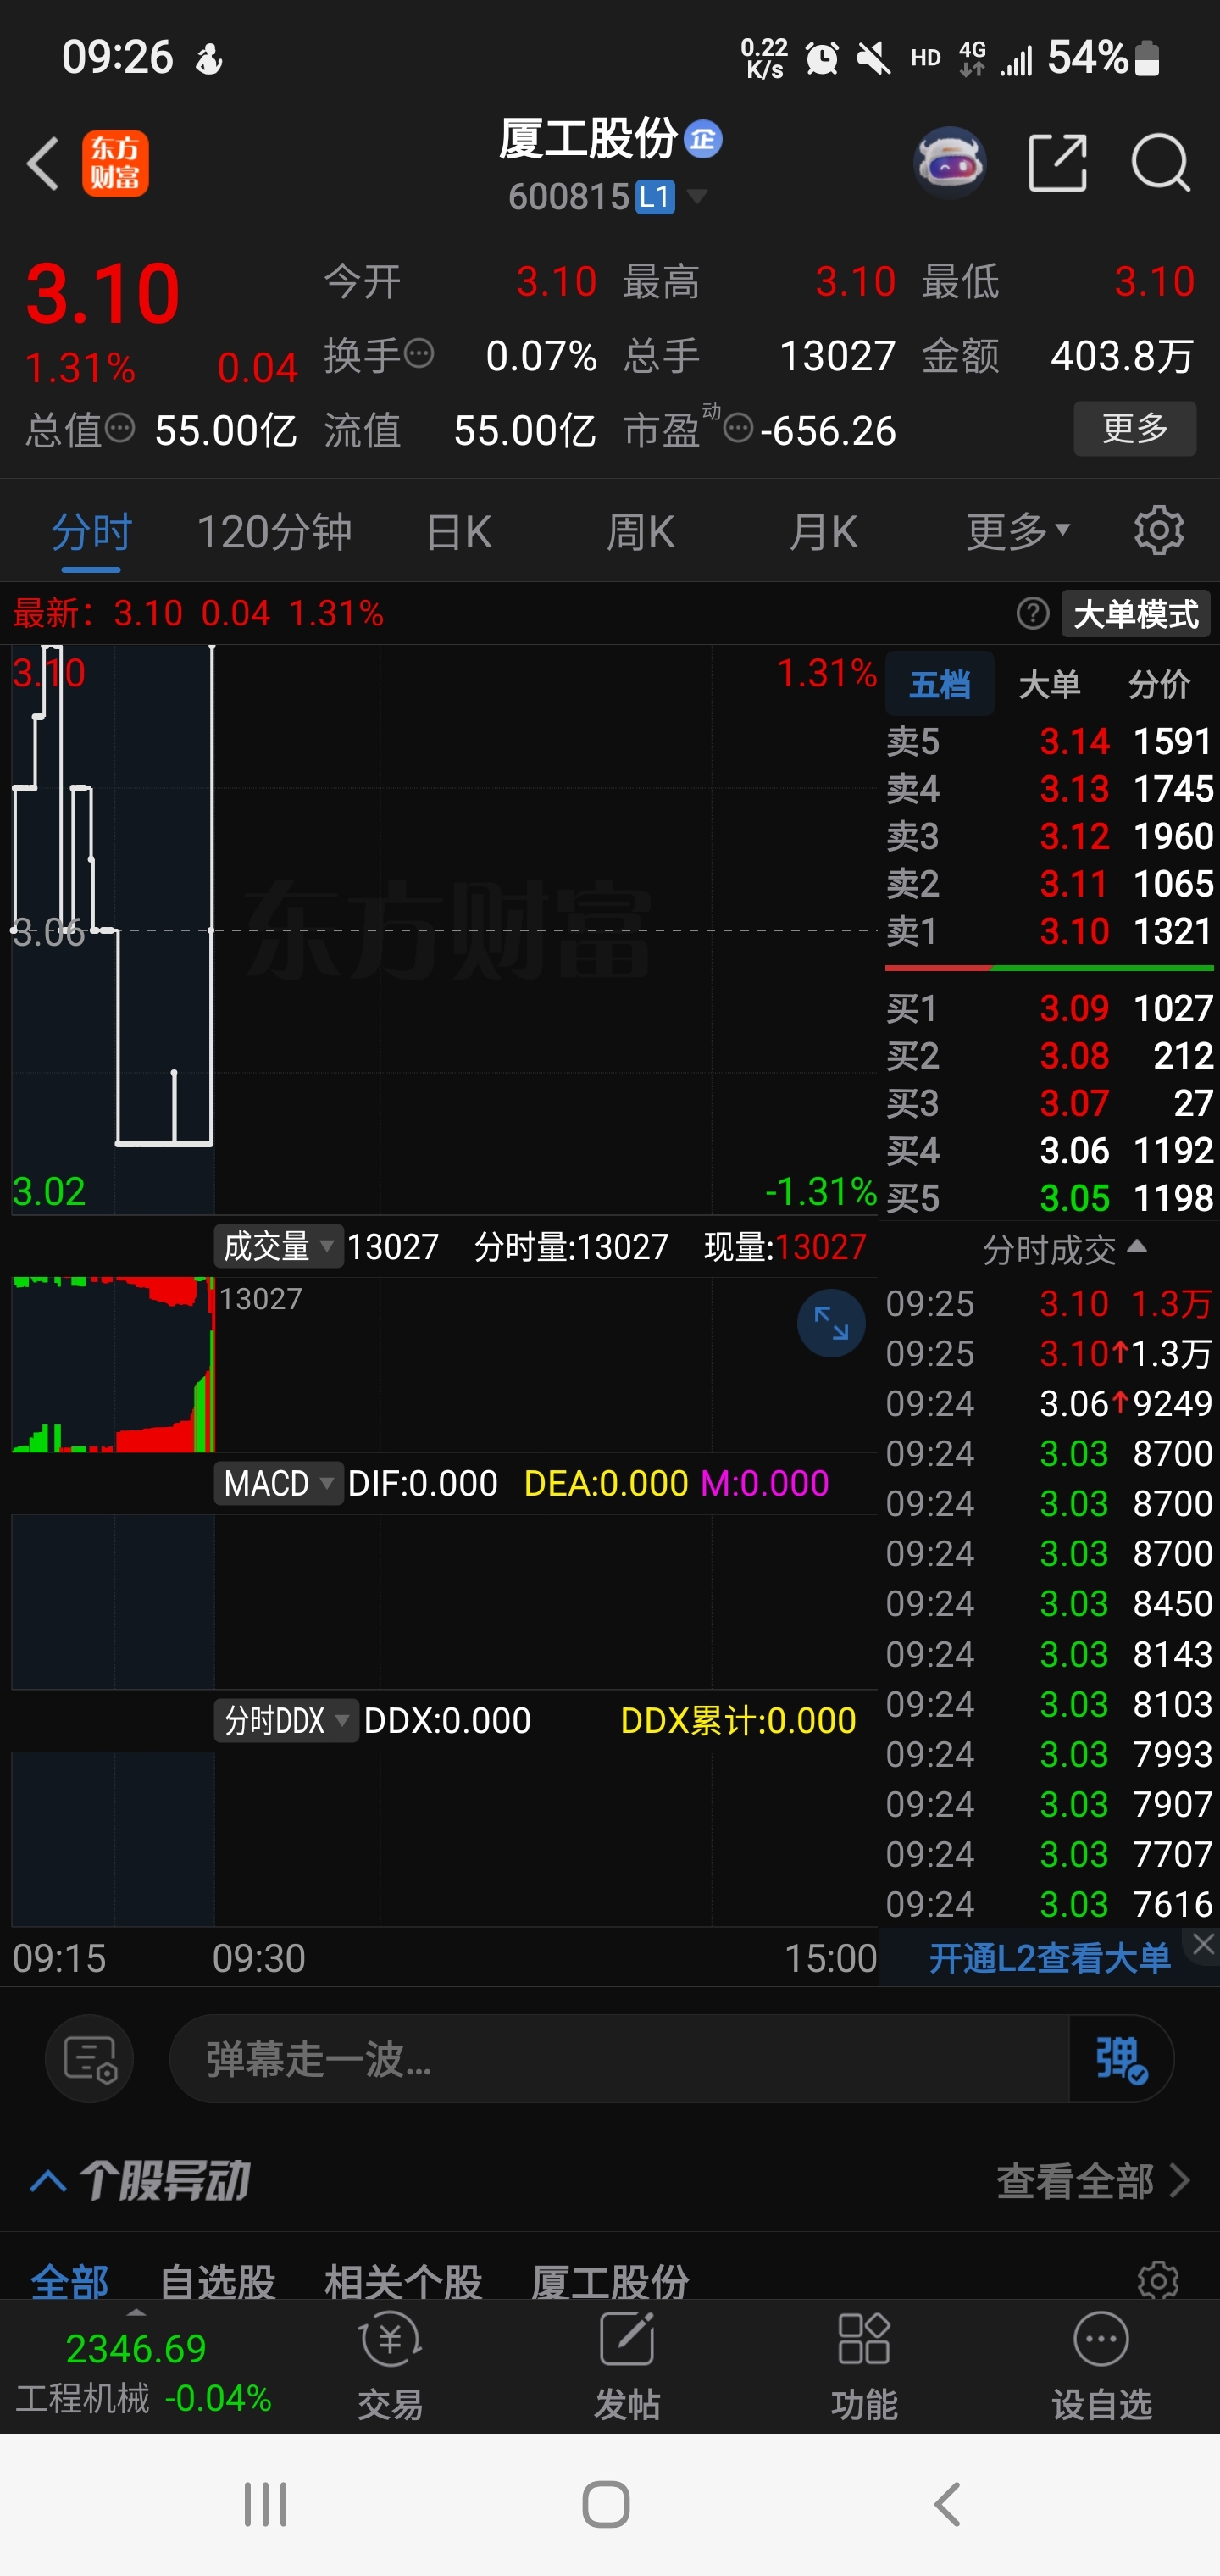Switch to 120分钟 chart tab
This screenshot has width=1220, height=2576.
pos(274,531)
